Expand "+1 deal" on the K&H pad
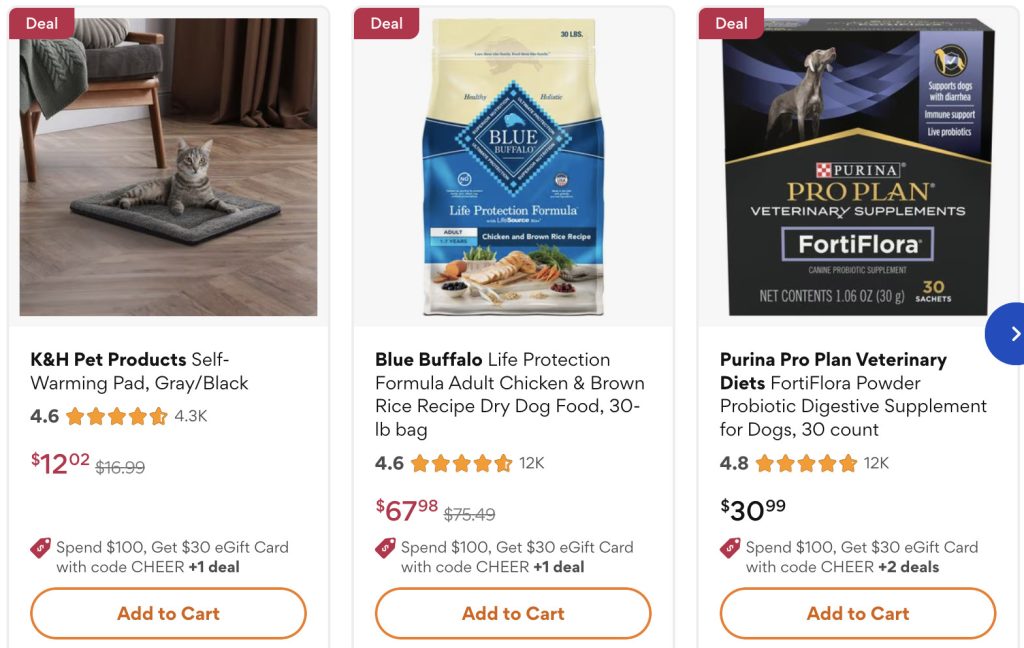 214,567
